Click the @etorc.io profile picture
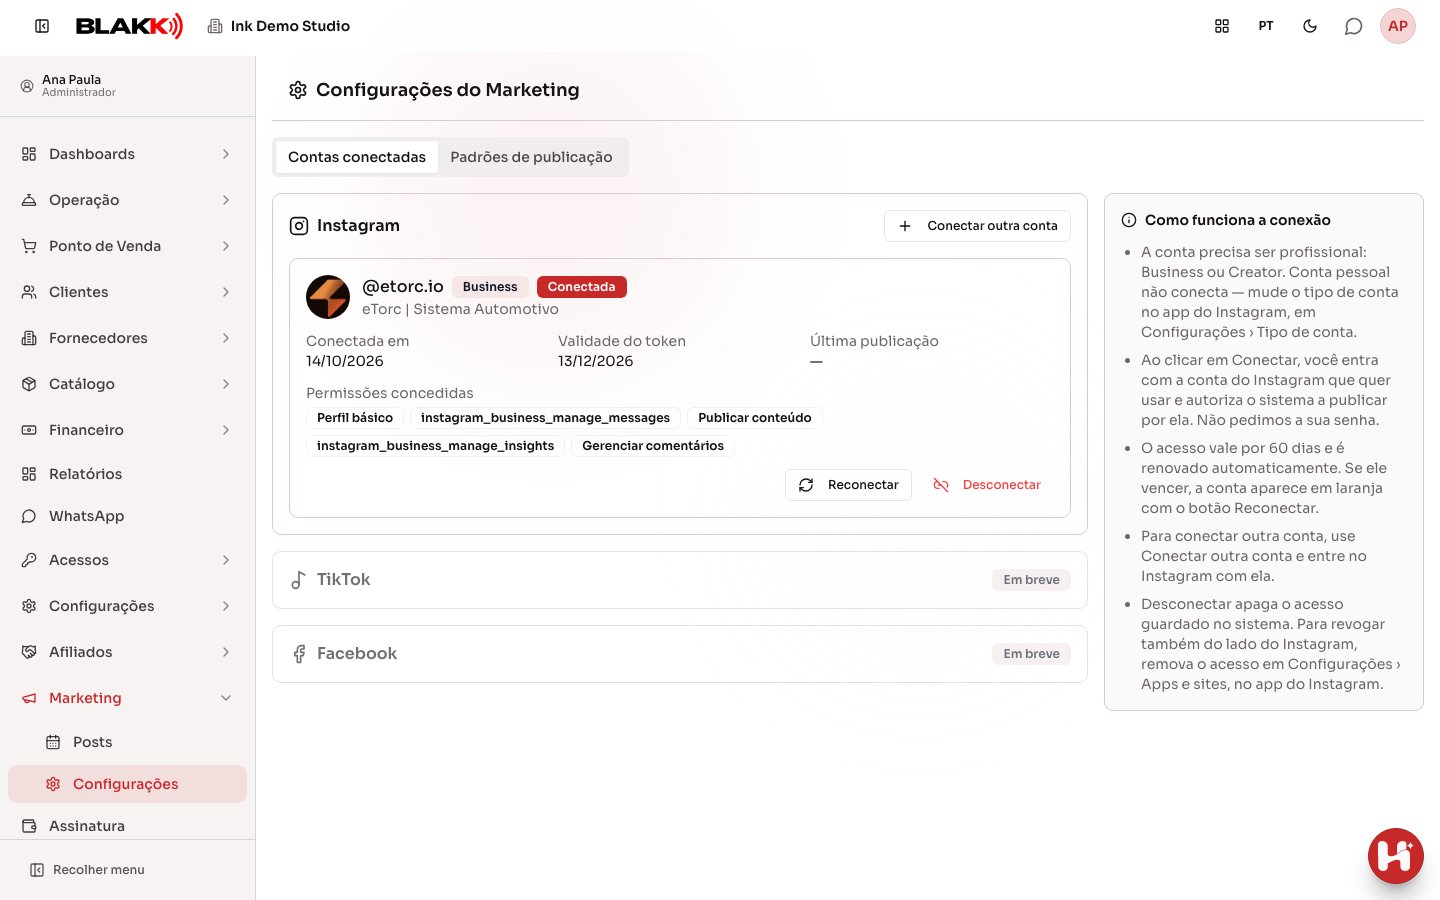 [328, 297]
